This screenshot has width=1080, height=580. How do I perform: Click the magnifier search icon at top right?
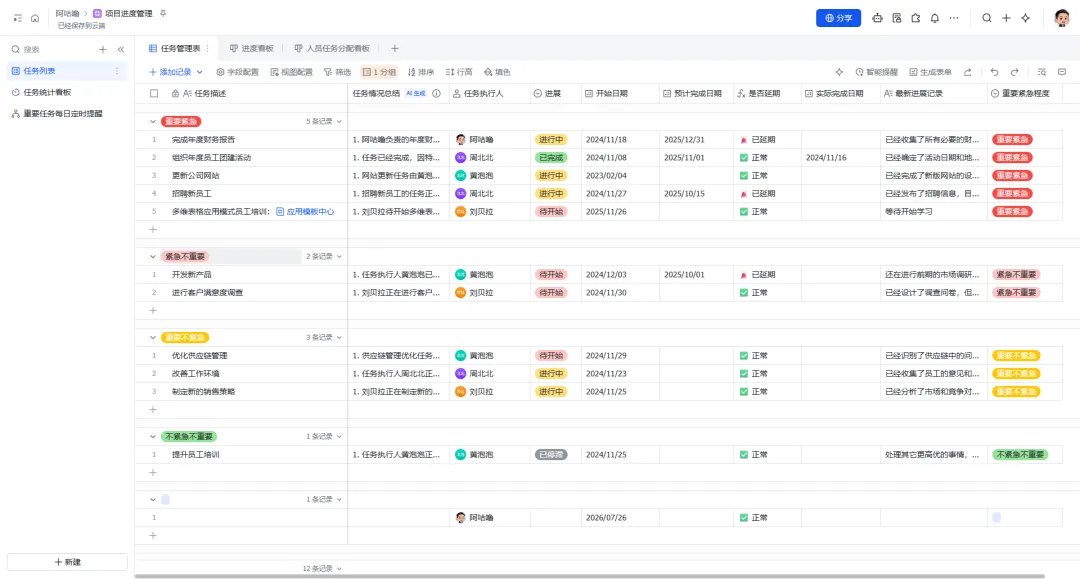987,18
